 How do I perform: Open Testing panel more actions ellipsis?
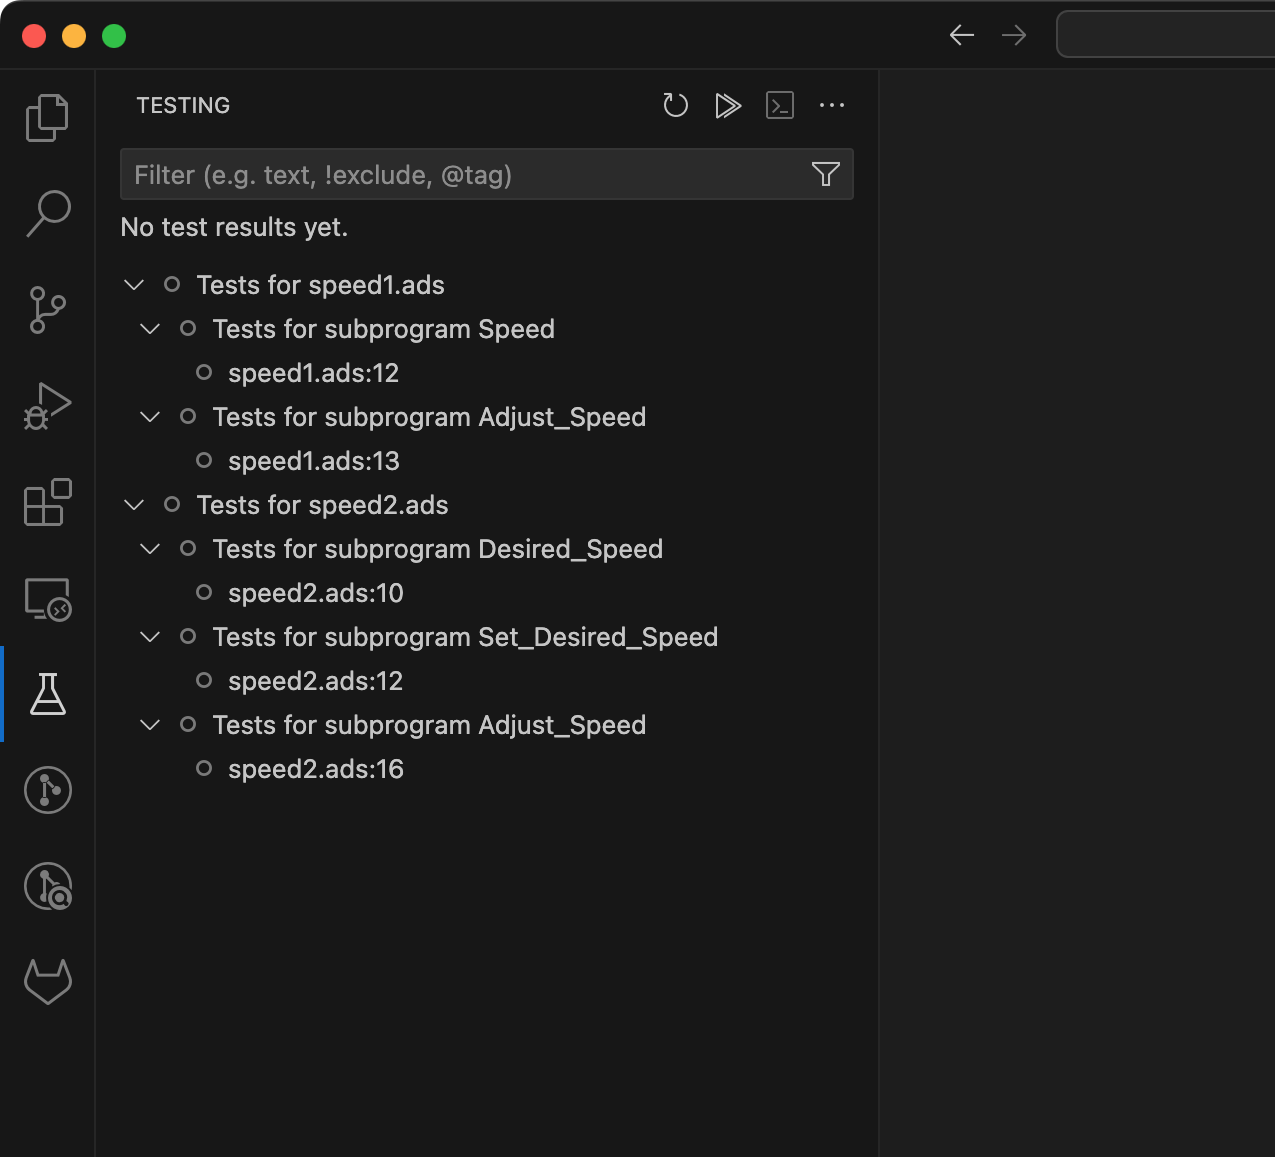point(832,105)
